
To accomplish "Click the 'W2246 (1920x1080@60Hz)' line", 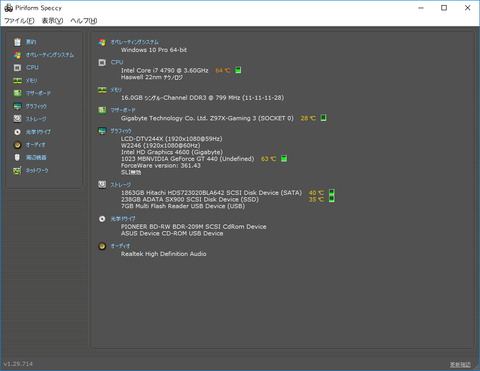I will tap(160, 145).
